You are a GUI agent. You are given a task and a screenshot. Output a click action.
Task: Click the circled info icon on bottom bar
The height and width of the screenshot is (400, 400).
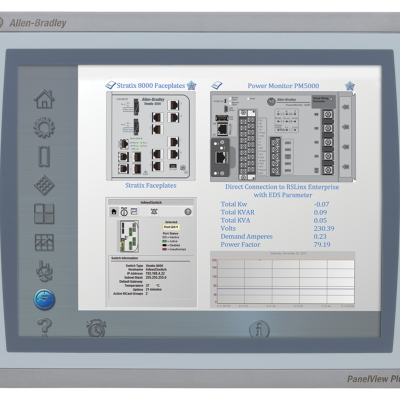[x=259, y=330]
